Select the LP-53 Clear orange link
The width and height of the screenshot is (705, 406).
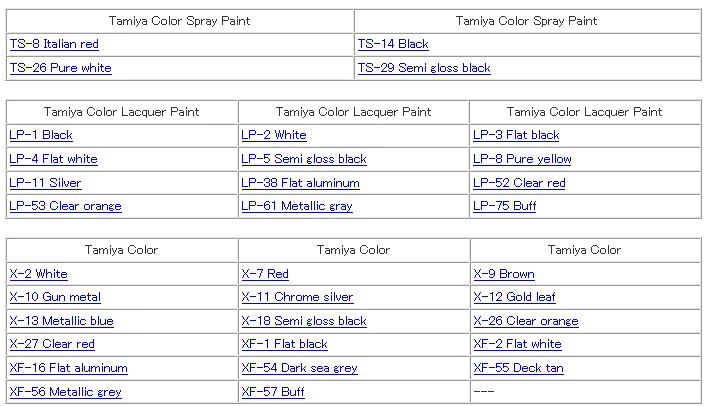pos(65,206)
